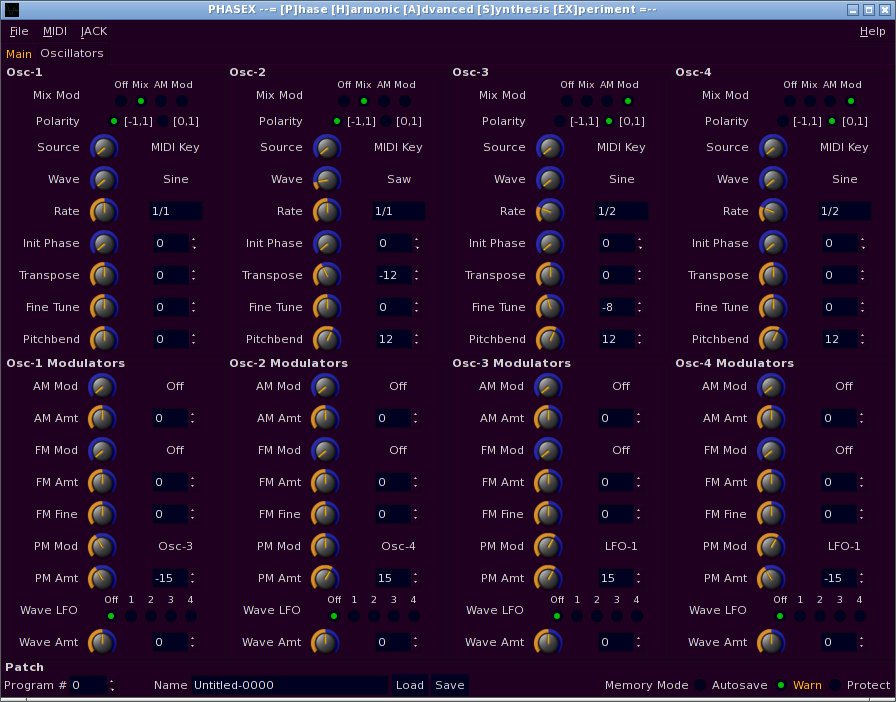
Task: Click the Osc-3 FM Mod knob
Action: [x=547, y=450]
